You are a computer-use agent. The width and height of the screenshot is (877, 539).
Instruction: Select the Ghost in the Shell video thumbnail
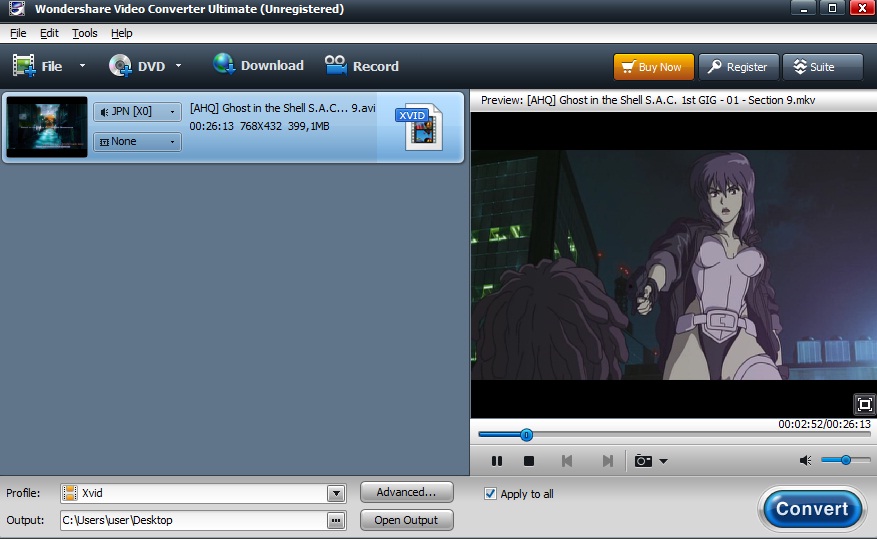click(47, 127)
